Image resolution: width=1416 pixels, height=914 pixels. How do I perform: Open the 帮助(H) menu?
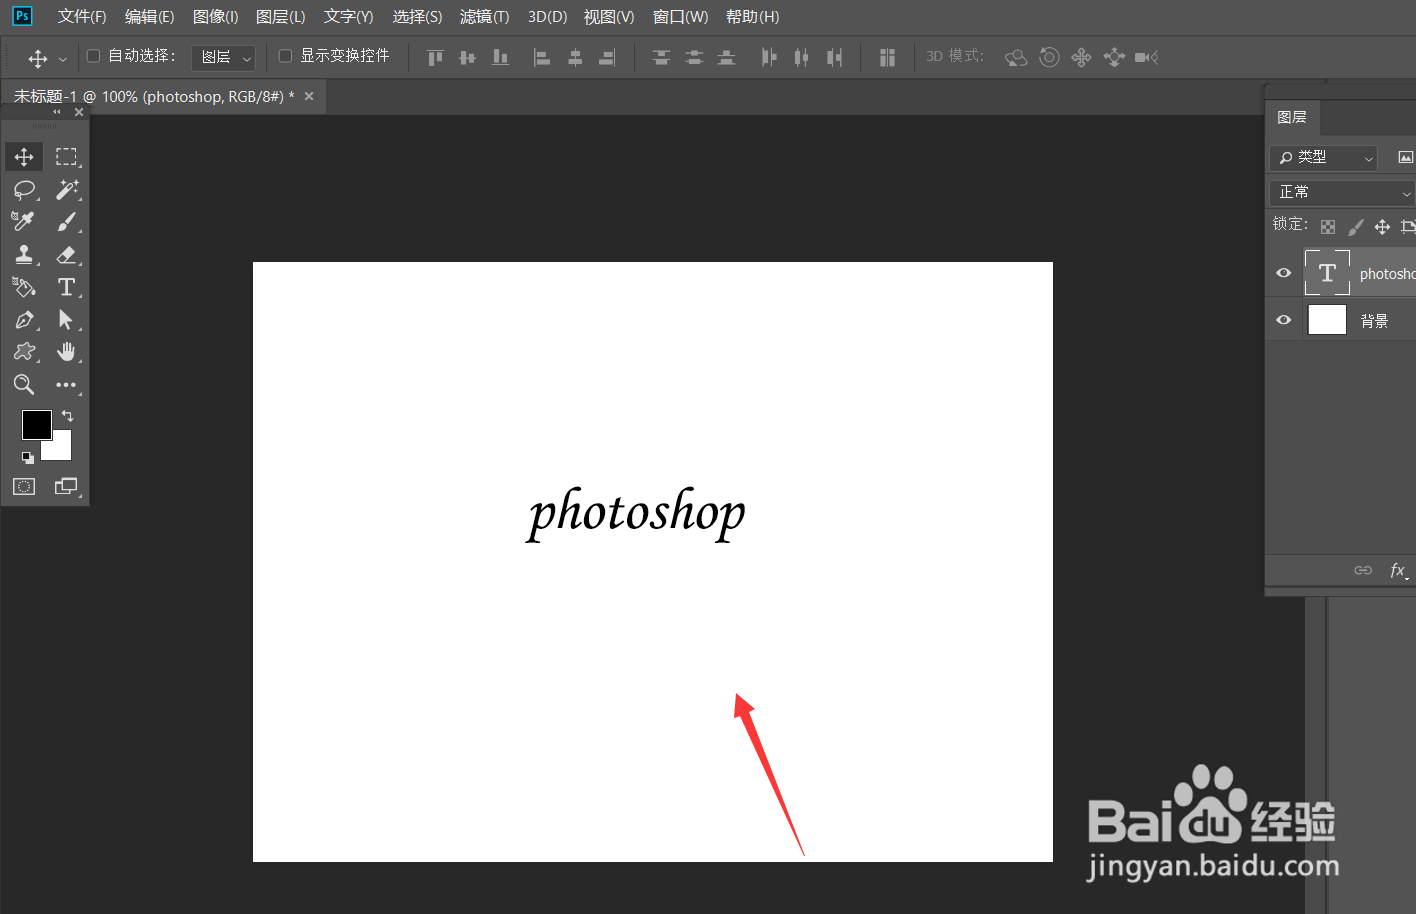[x=752, y=17]
